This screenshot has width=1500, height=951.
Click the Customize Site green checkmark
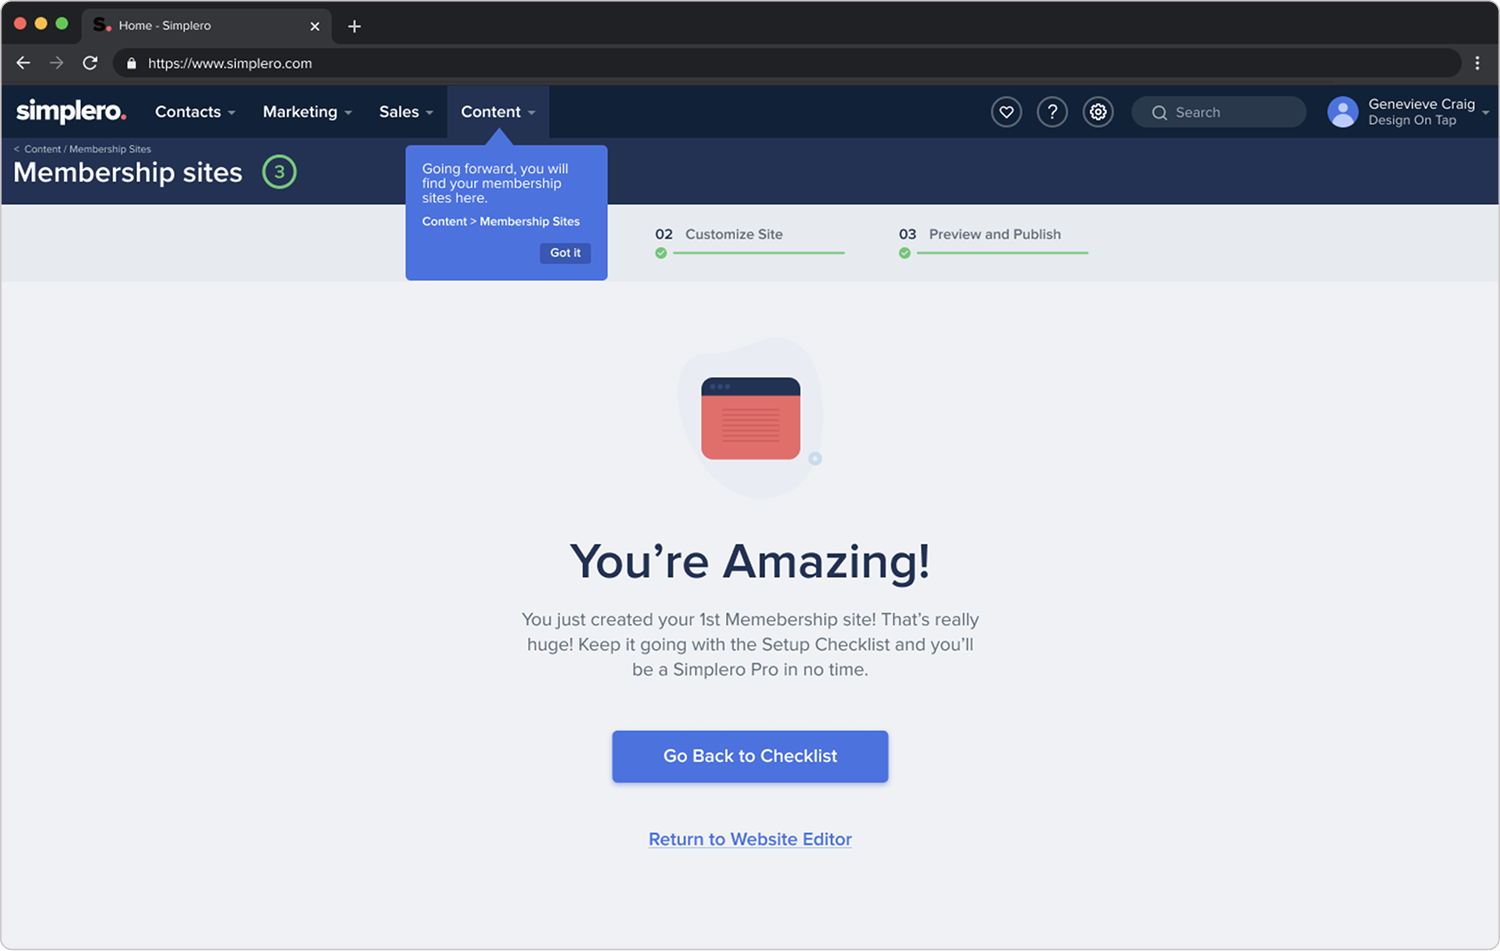pyautogui.click(x=661, y=253)
